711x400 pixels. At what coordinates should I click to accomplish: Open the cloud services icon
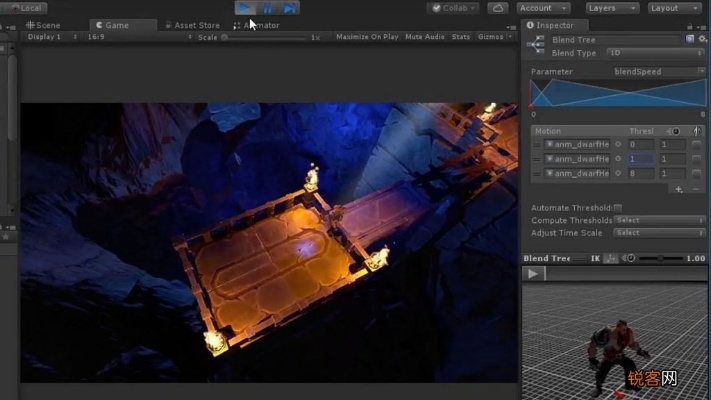(498, 8)
